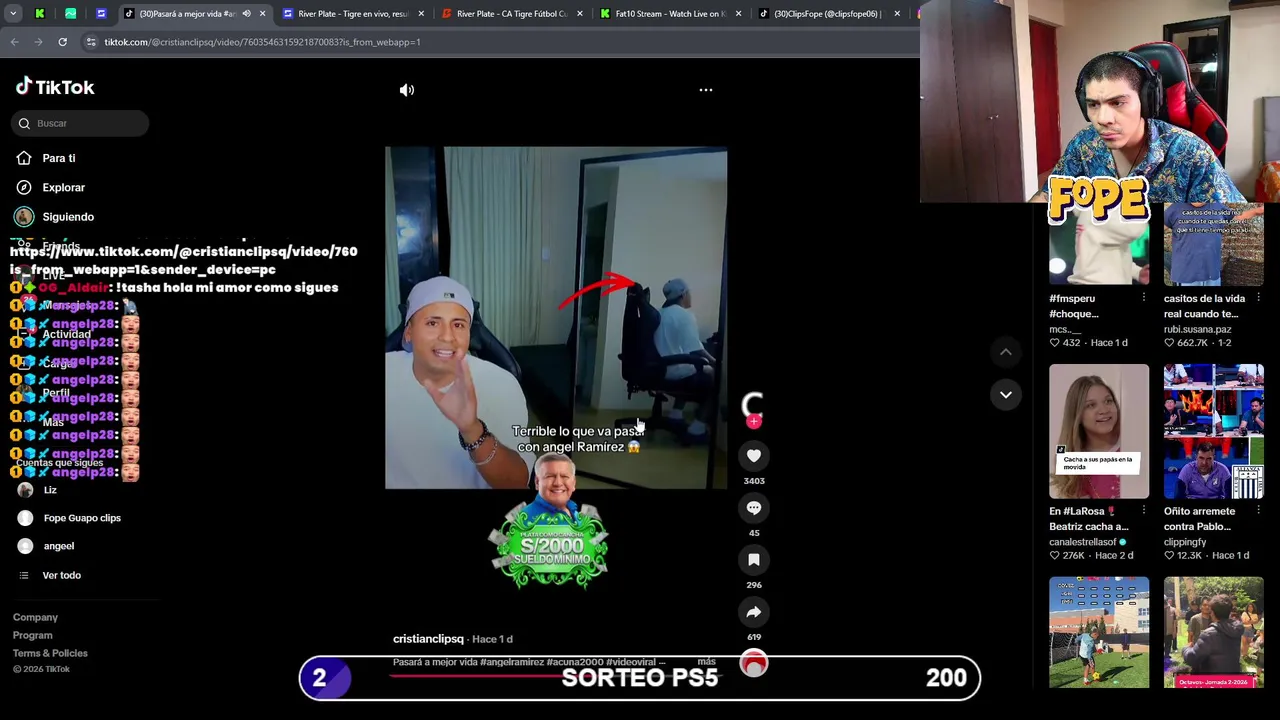Open options for the En #LaRosa card
Image resolution: width=1280 pixels, height=720 pixels.
pyautogui.click(x=1144, y=511)
